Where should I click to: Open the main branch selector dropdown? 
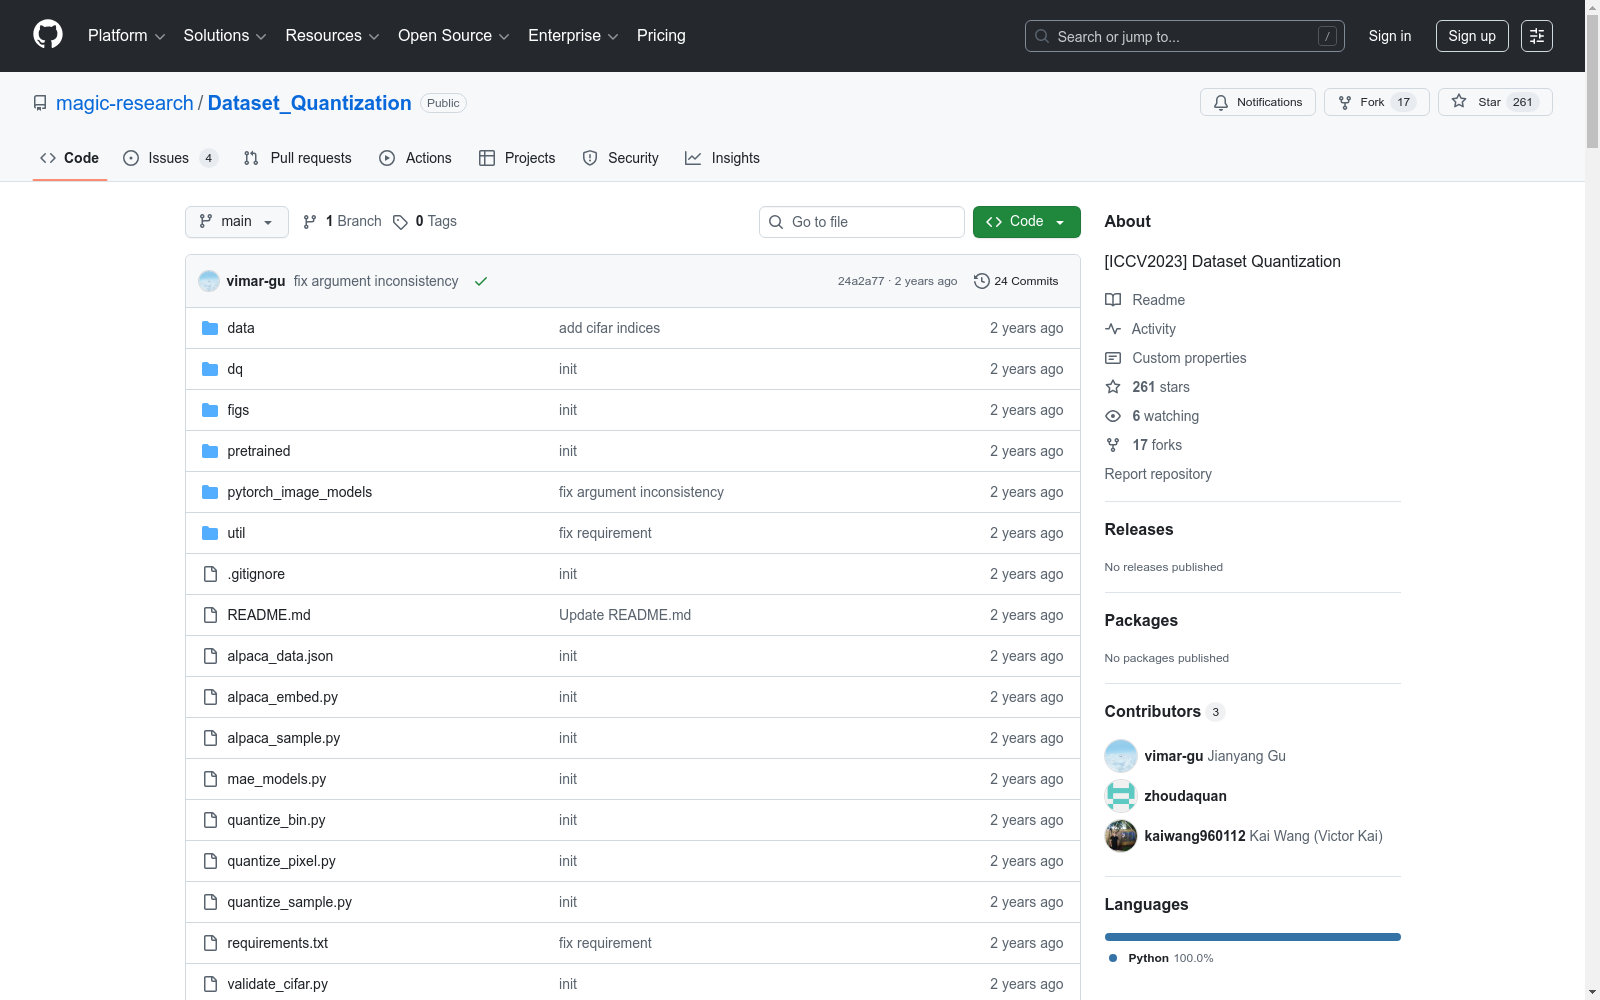(x=237, y=222)
